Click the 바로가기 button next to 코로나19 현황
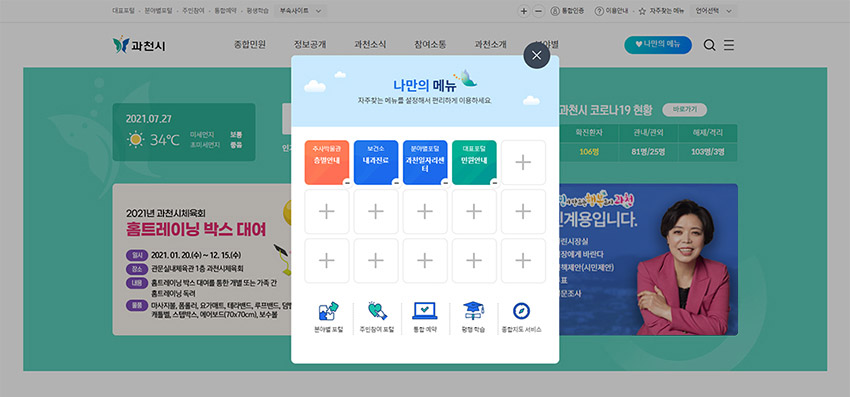The image size is (850, 397). [x=685, y=110]
